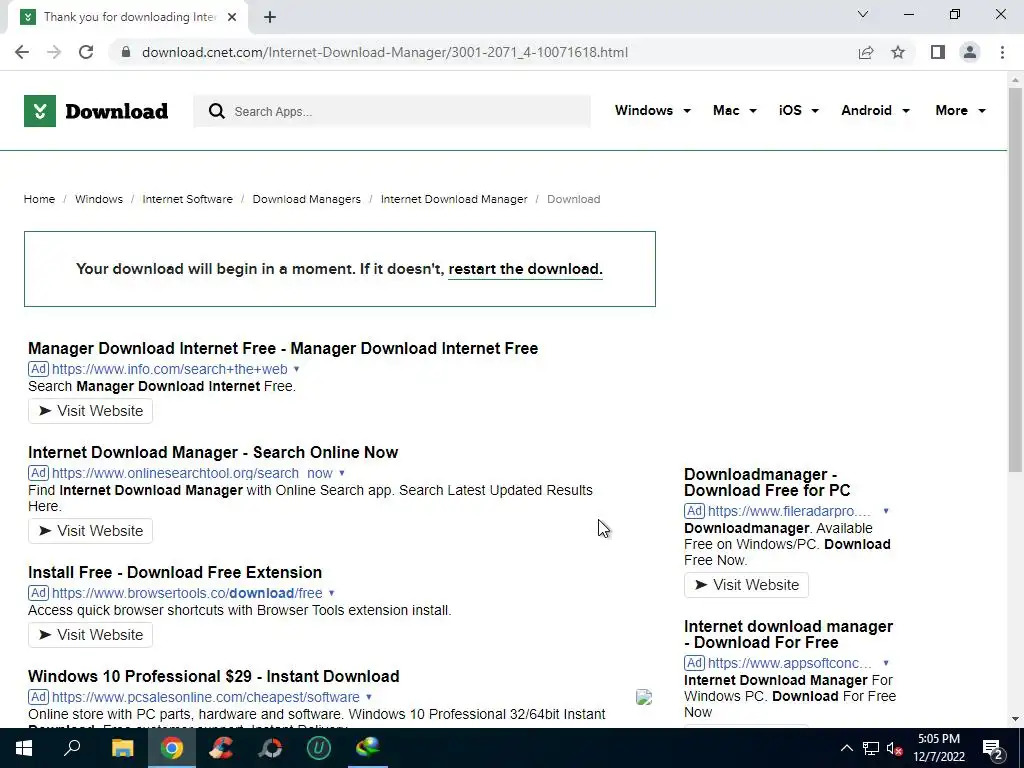Open the green U uninstaller taskbar icon
The height and width of the screenshot is (768, 1024).
[x=319, y=748]
